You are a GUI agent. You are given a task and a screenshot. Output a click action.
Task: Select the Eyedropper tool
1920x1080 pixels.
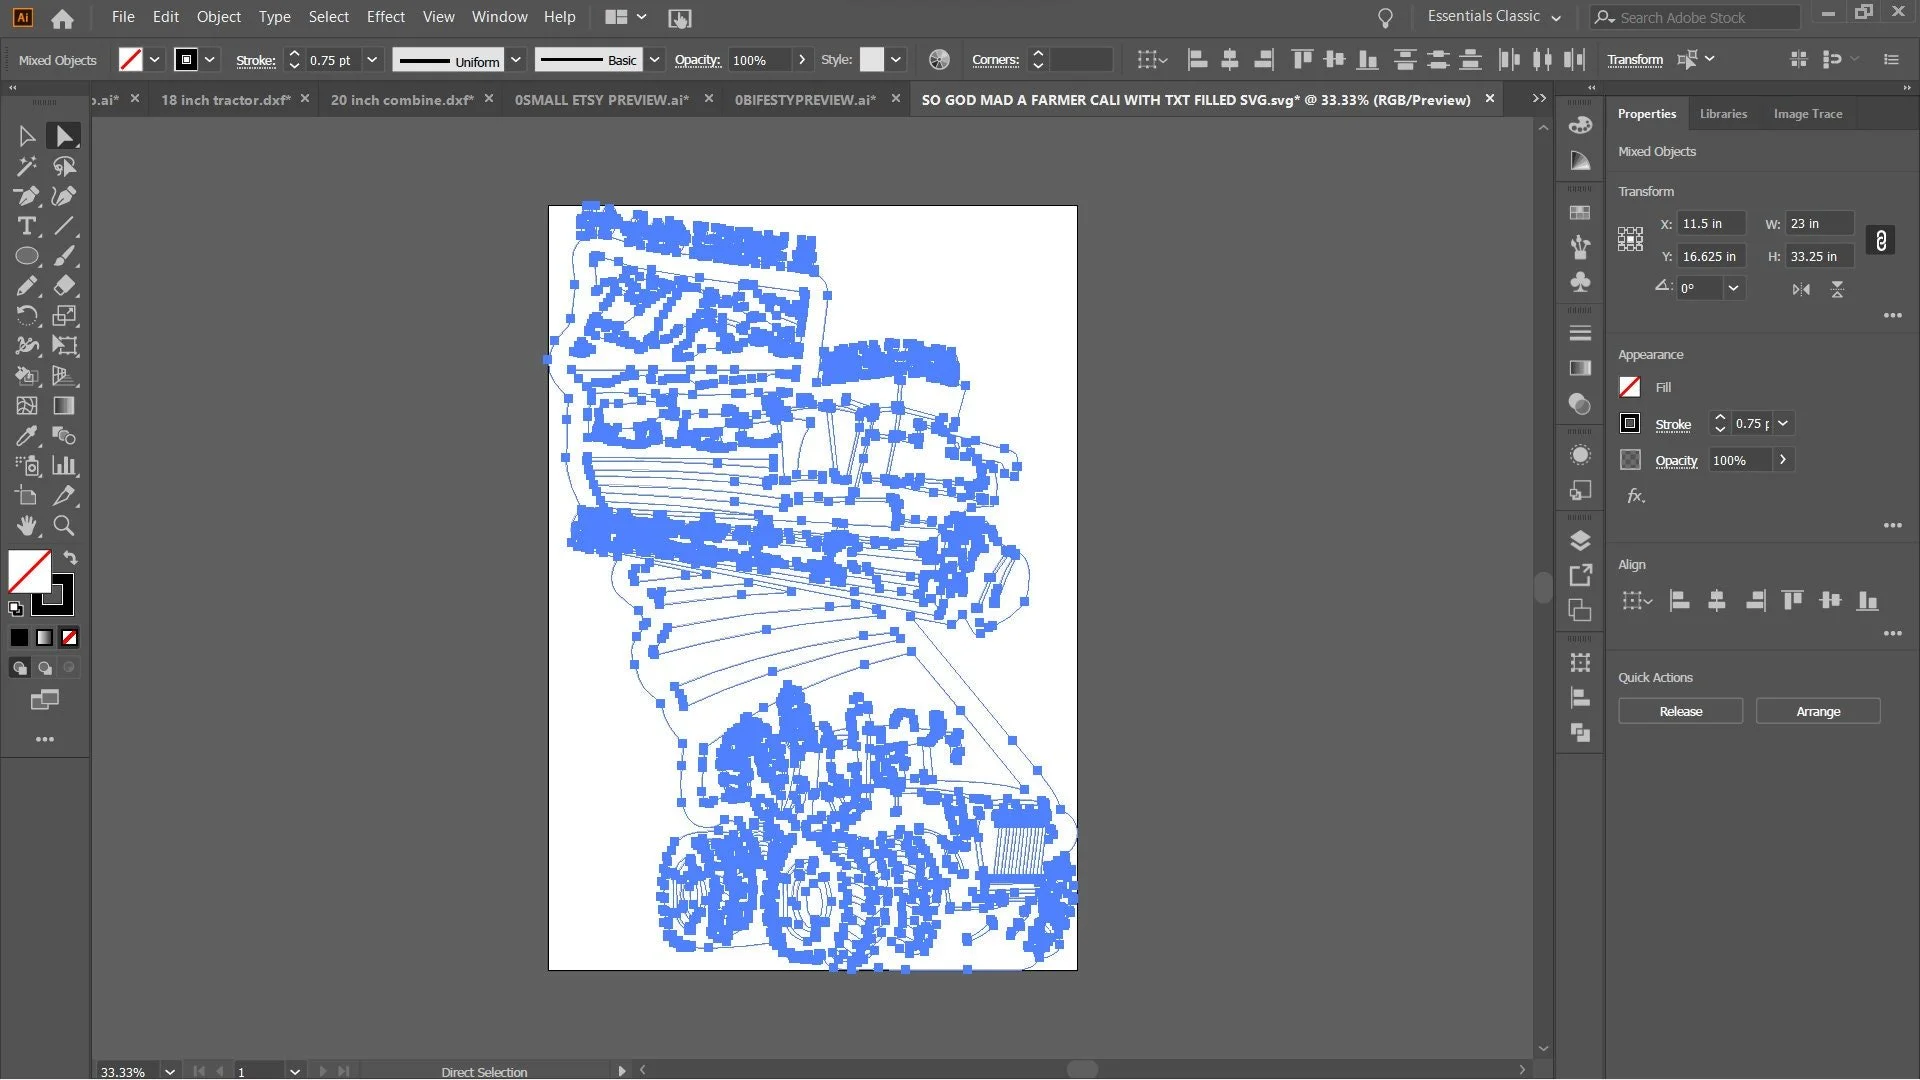pyautogui.click(x=27, y=436)
